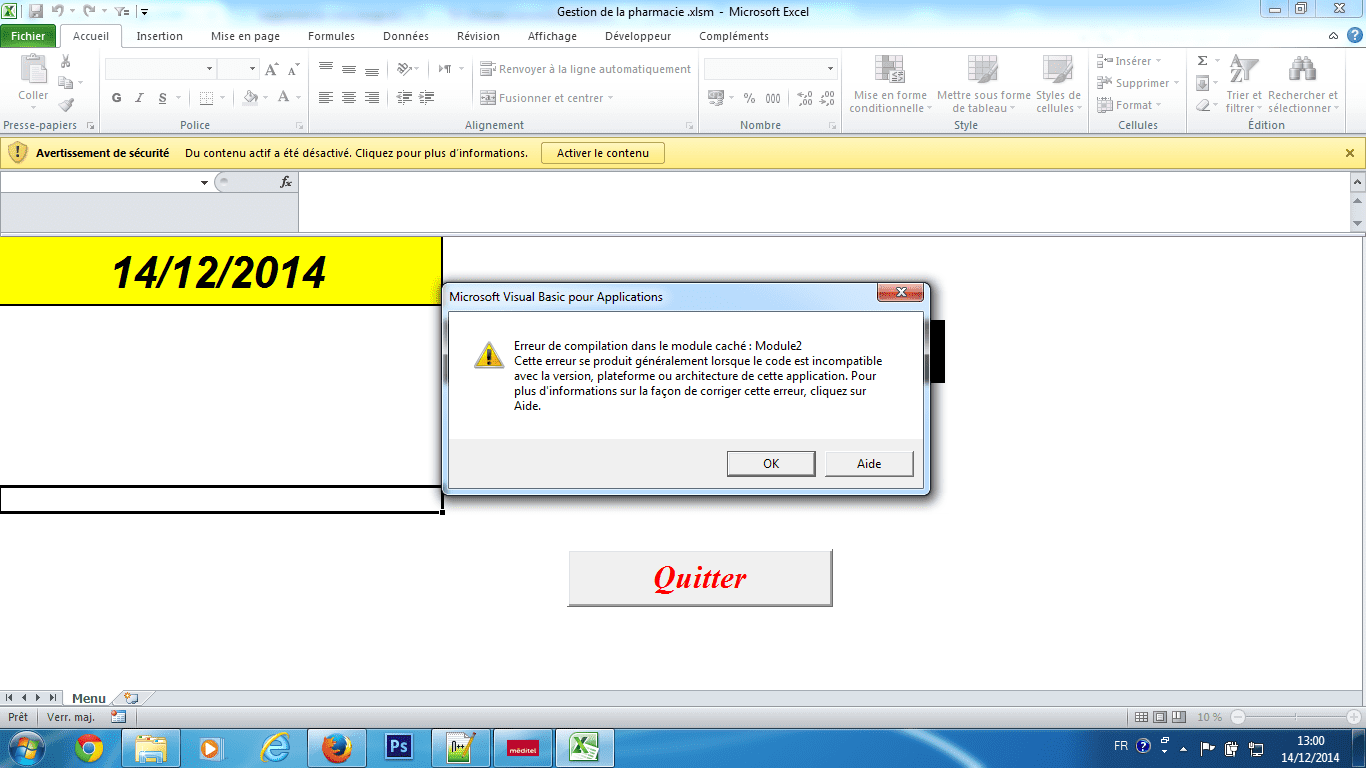Switch to Normal view icon in status bar
This screenshot has height=768, width=1366.
tap(1142, 717)
